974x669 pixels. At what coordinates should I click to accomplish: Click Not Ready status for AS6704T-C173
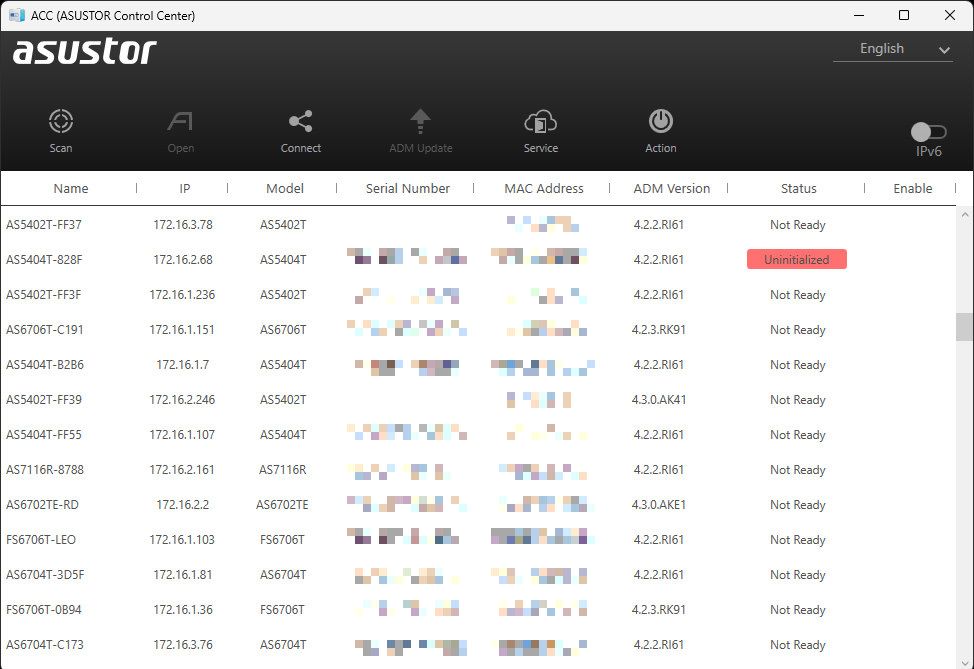click(x=798, y=645)
